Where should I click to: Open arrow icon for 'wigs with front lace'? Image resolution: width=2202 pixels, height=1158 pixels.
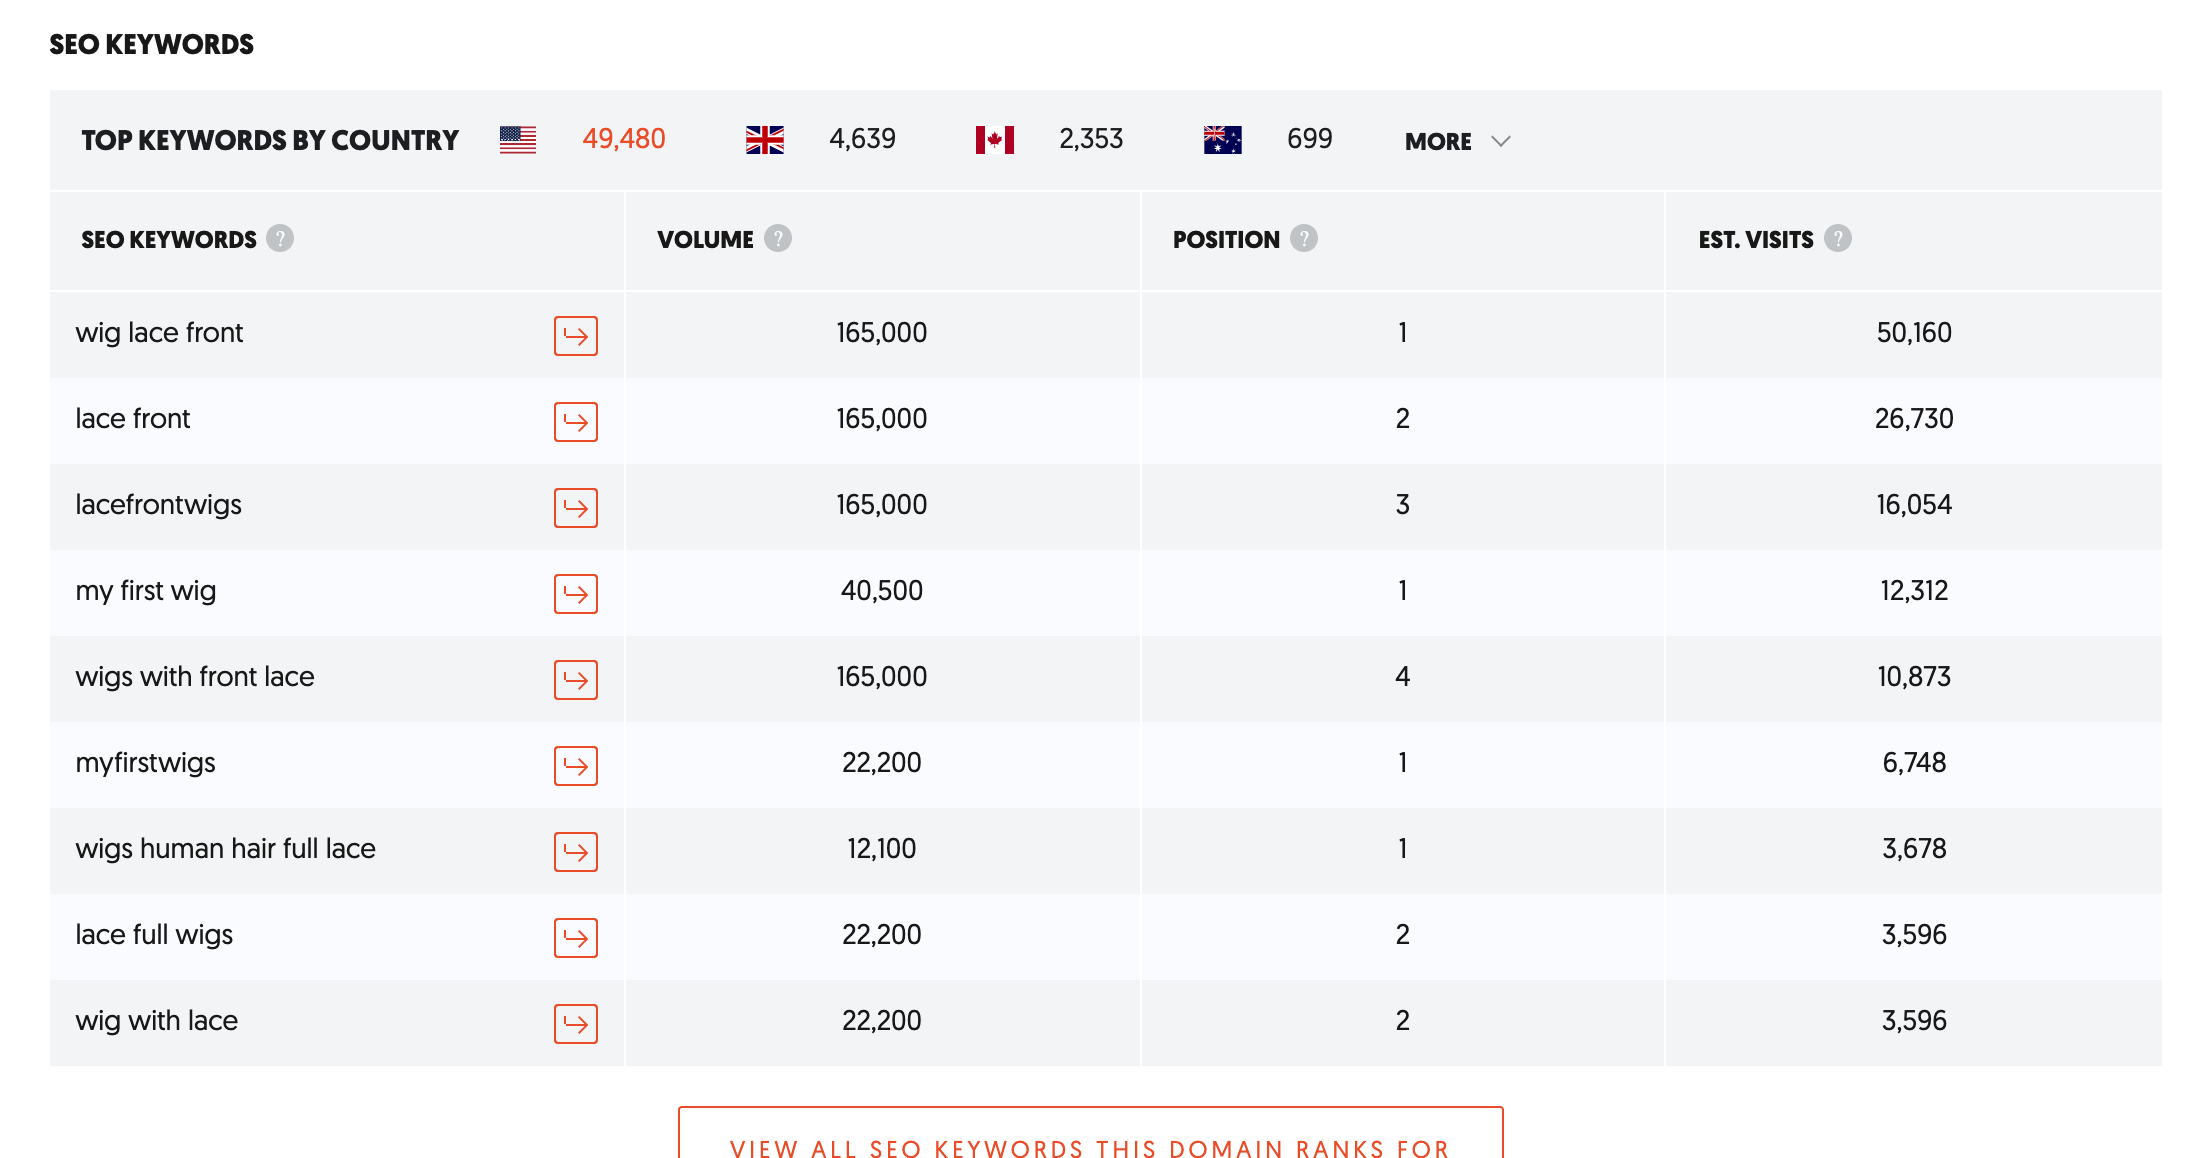click(x=576, y=680)
